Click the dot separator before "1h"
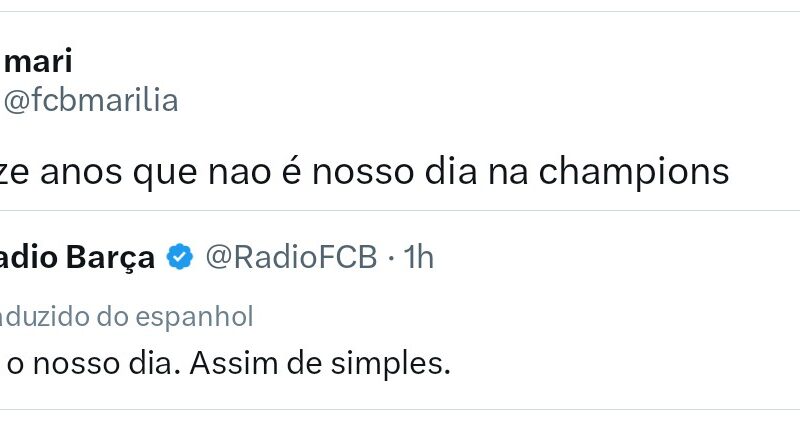800x425 pixels. 390,258
